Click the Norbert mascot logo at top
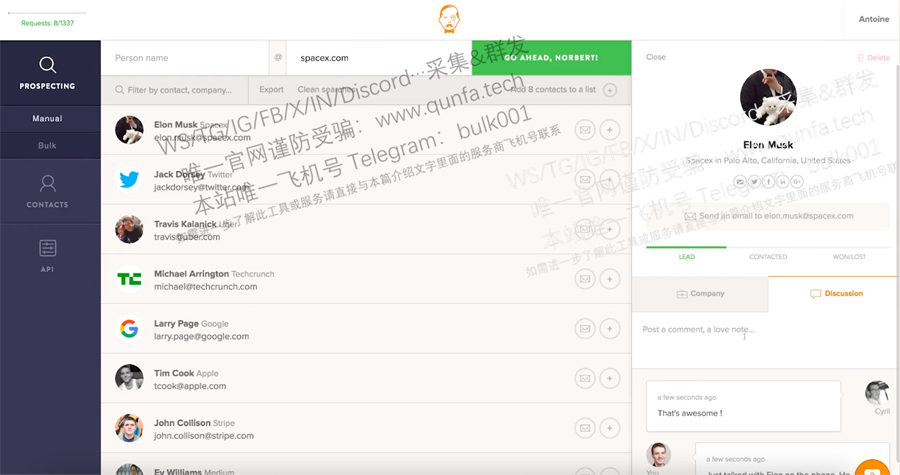 [449, 19]
